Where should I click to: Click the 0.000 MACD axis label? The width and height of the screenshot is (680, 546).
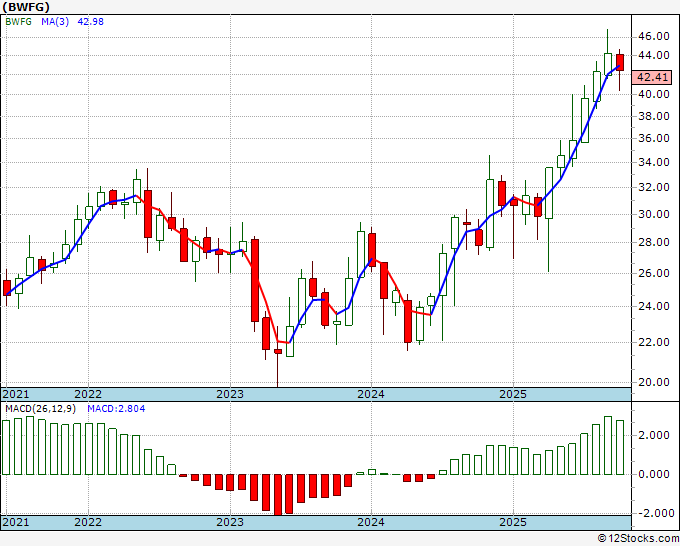pos(654,474)
